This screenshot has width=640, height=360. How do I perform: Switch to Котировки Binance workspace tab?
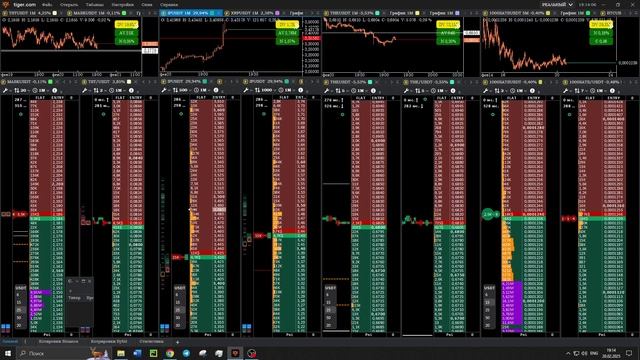[58, 341]
